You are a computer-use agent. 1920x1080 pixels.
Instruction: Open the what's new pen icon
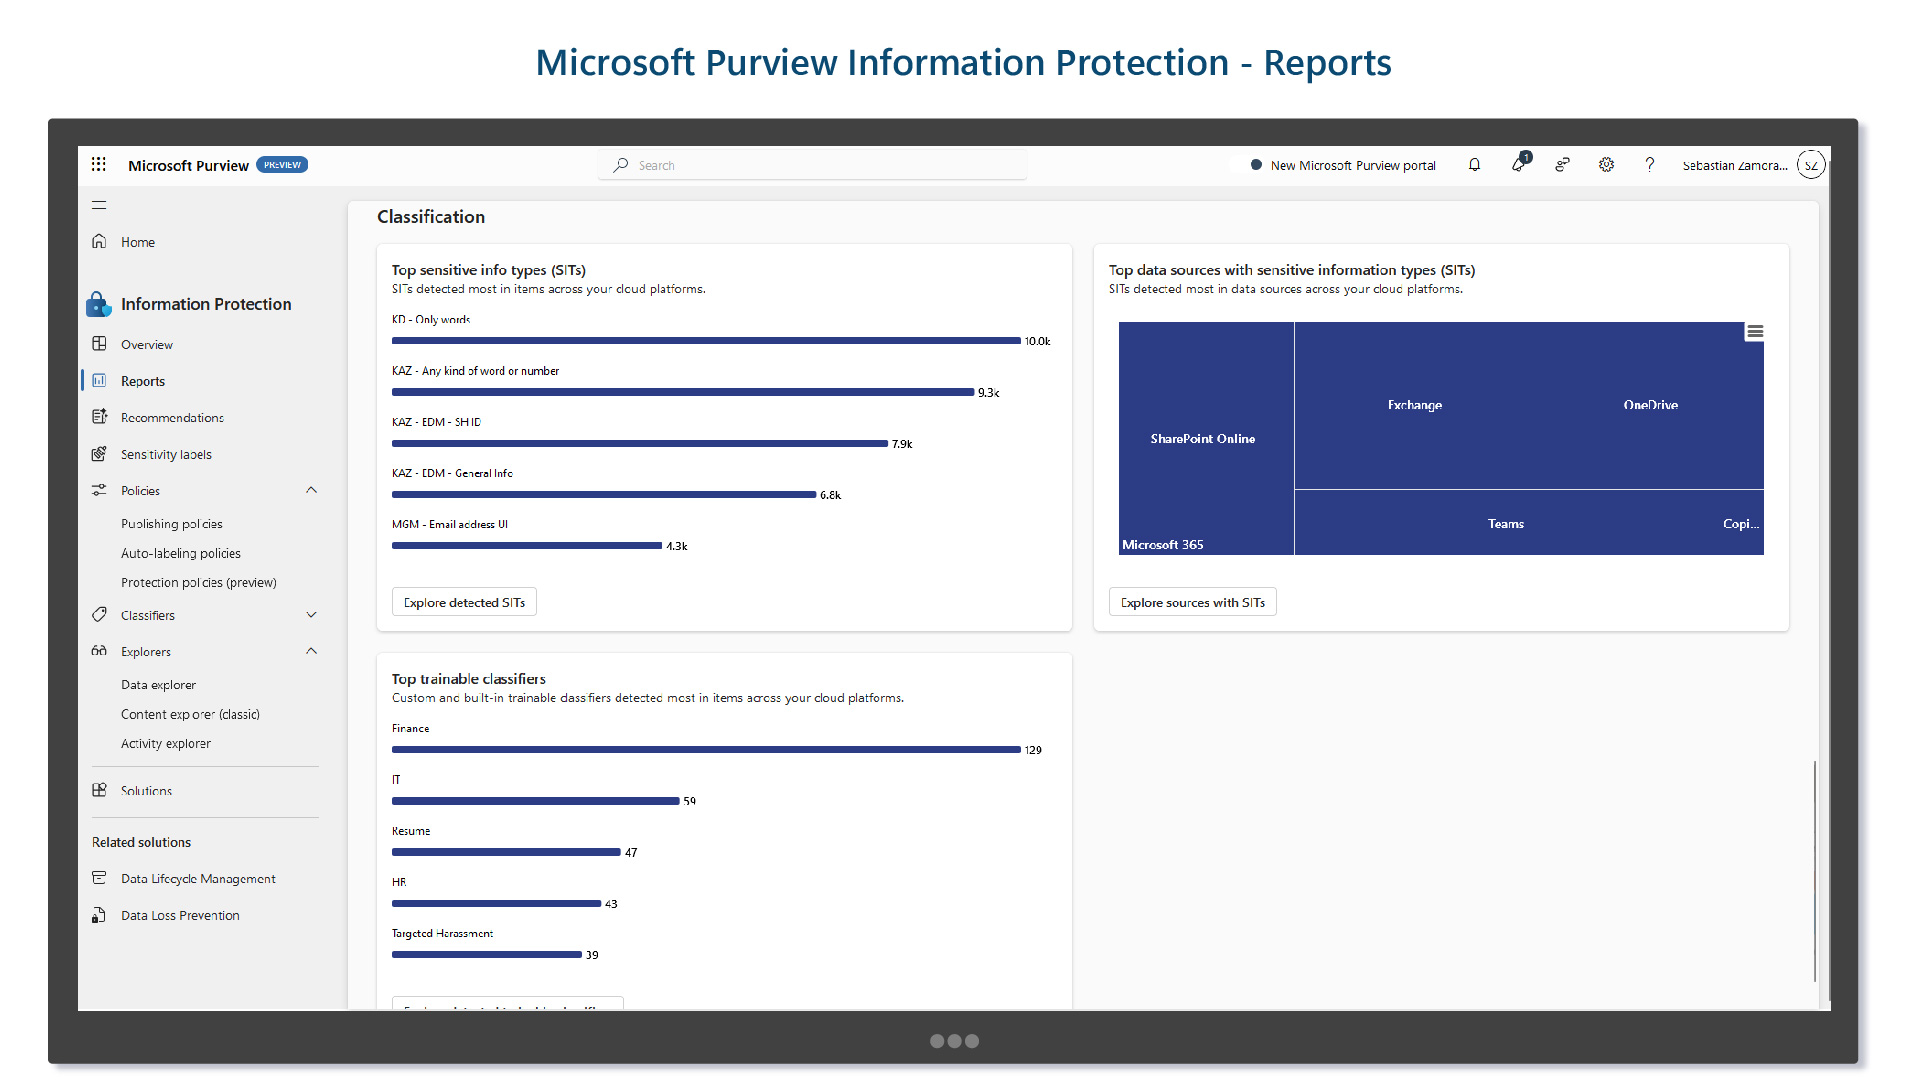click(1519, 164)
